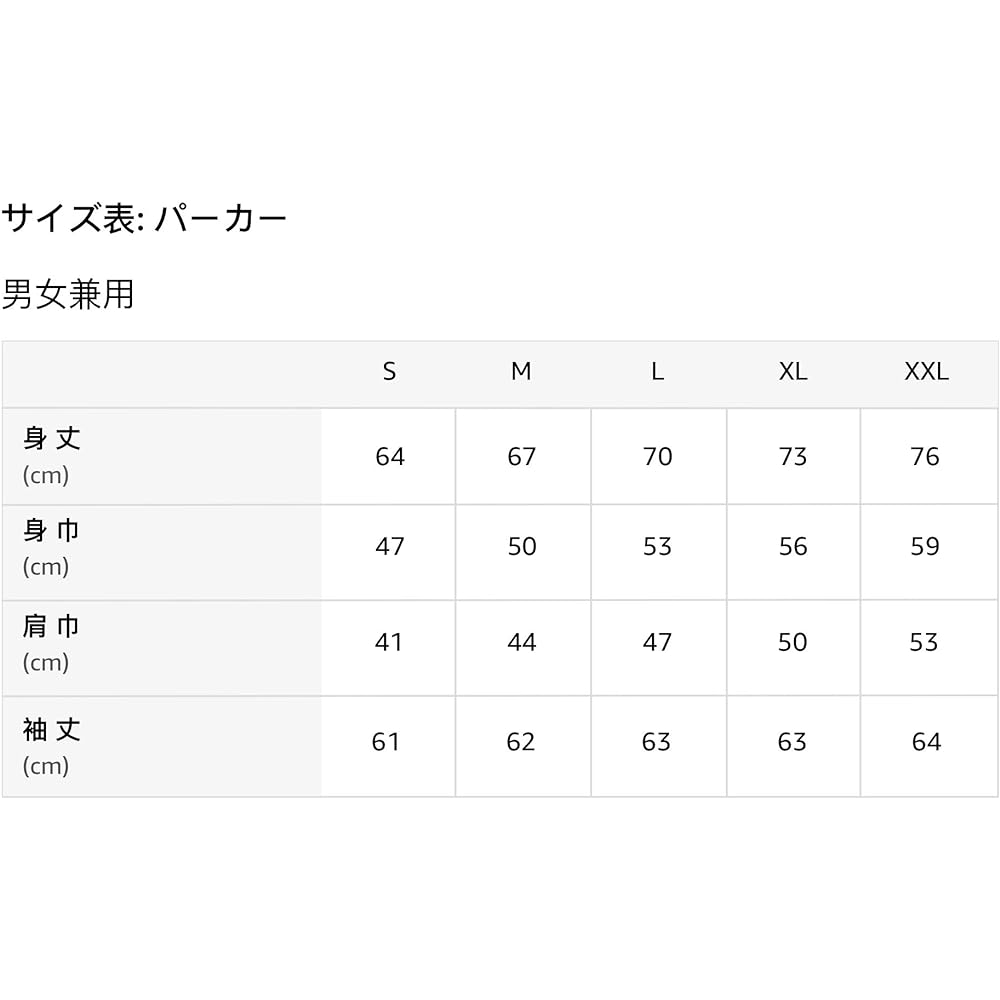Select the 身丈 (cm) row label
This screenshot has width=1000, height=1000.
52,455
